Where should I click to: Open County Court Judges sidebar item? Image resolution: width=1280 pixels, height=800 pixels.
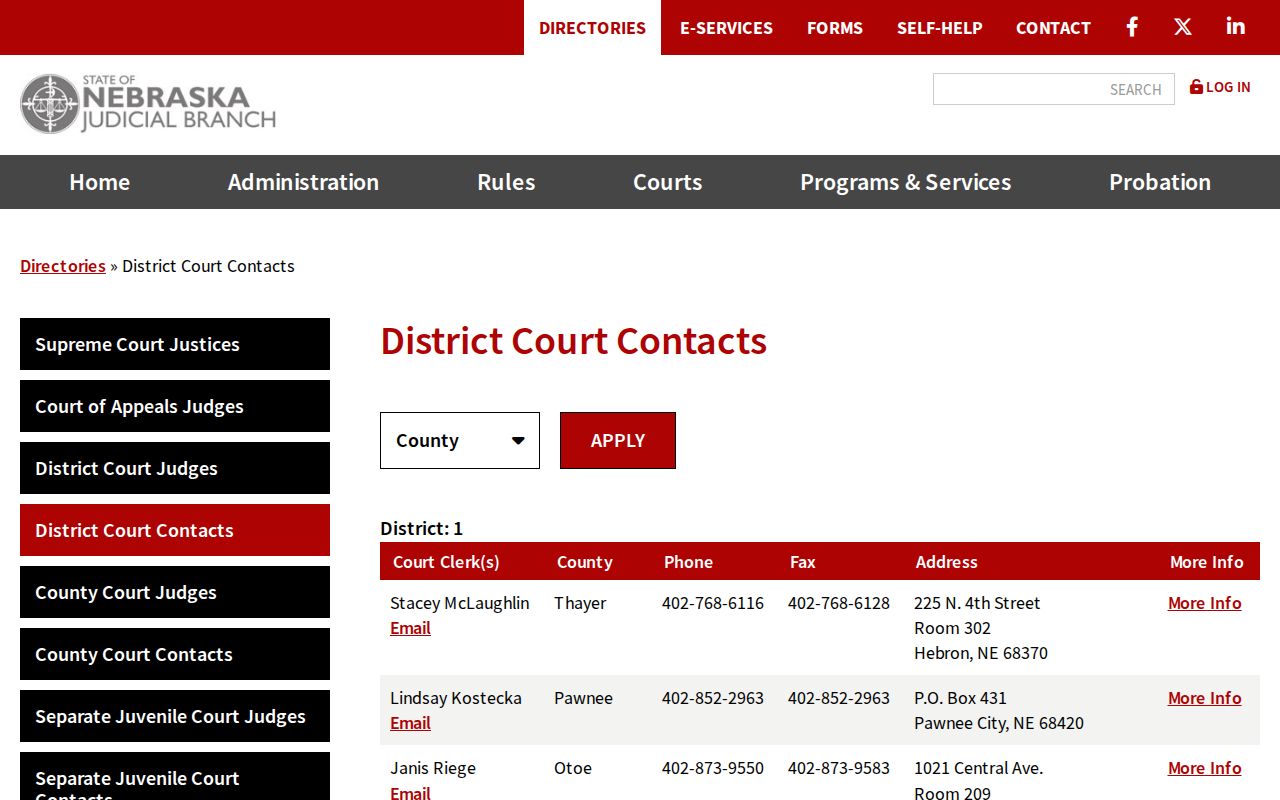pos(175,592)
